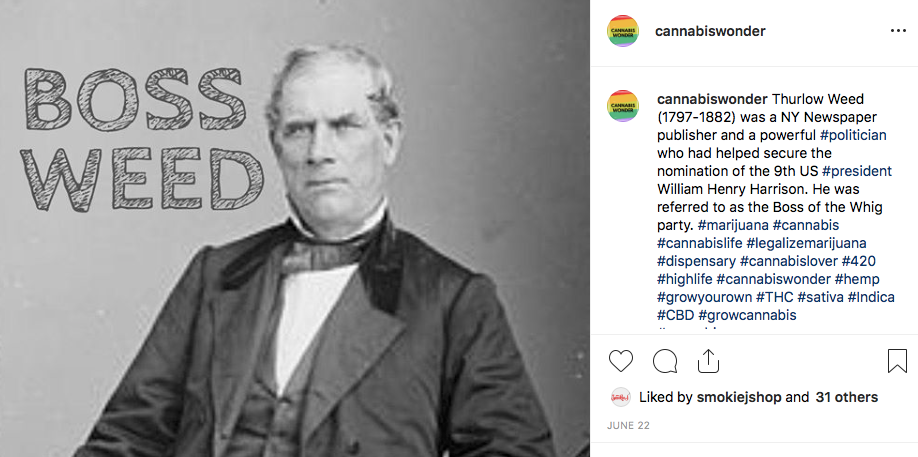The width and height of the screenshot is (918, 457).
Task: Open cannabiswonder avatar beside the caption
Action: click(x=622, y=105)
